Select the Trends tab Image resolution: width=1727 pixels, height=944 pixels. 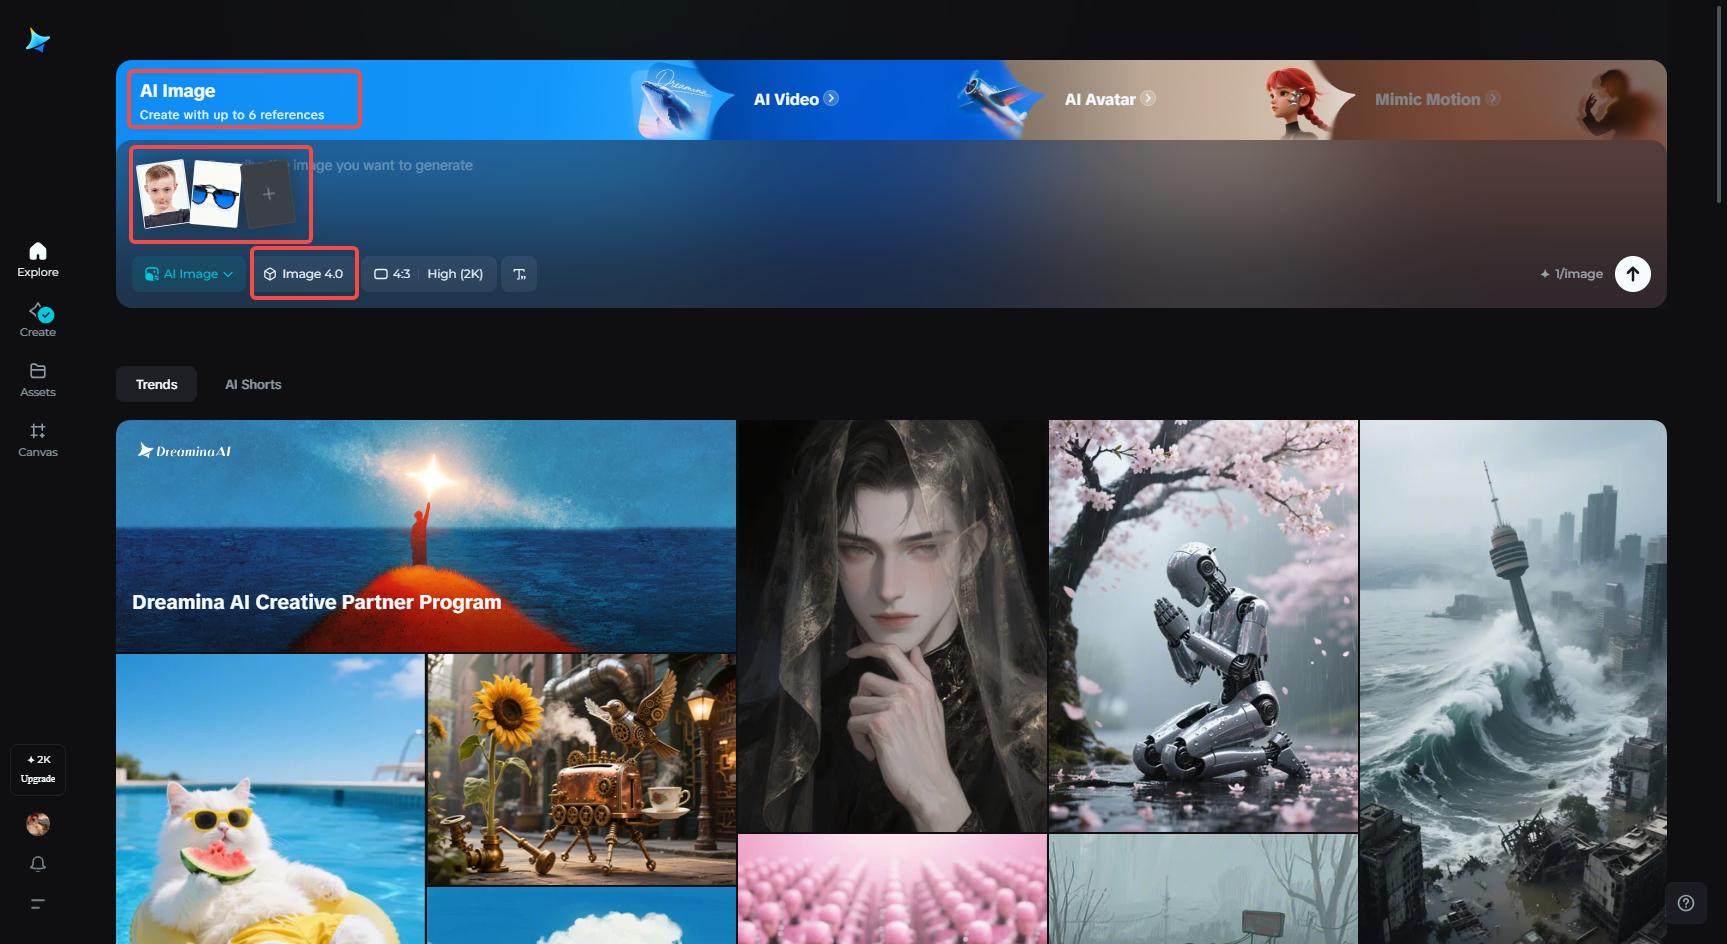click(157, 384)
